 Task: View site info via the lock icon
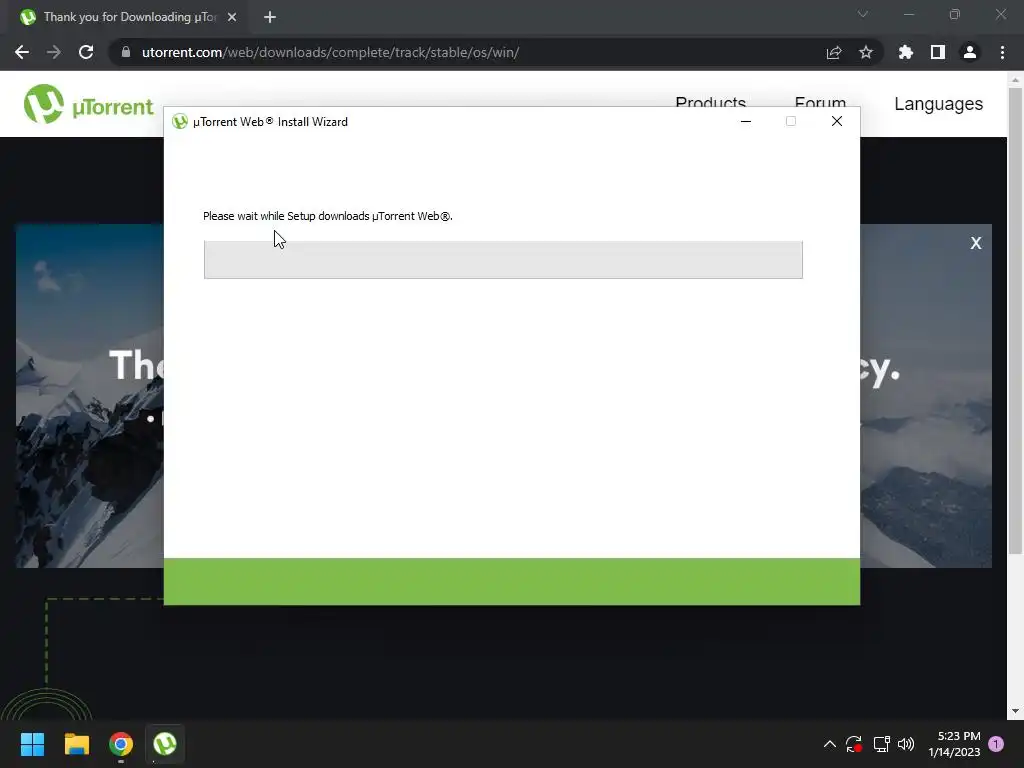[126, 52]
